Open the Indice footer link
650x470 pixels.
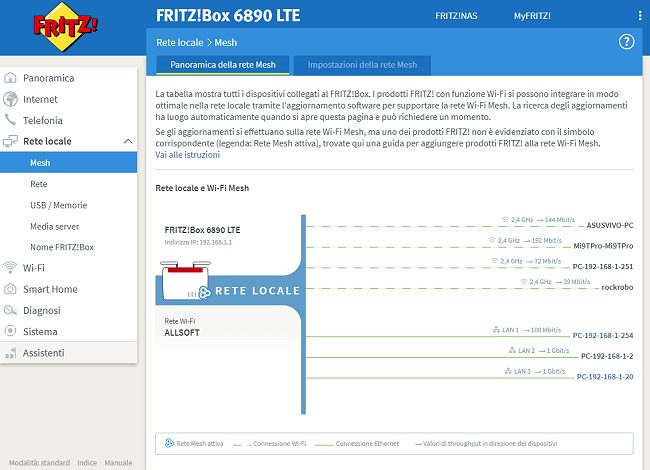87,463
